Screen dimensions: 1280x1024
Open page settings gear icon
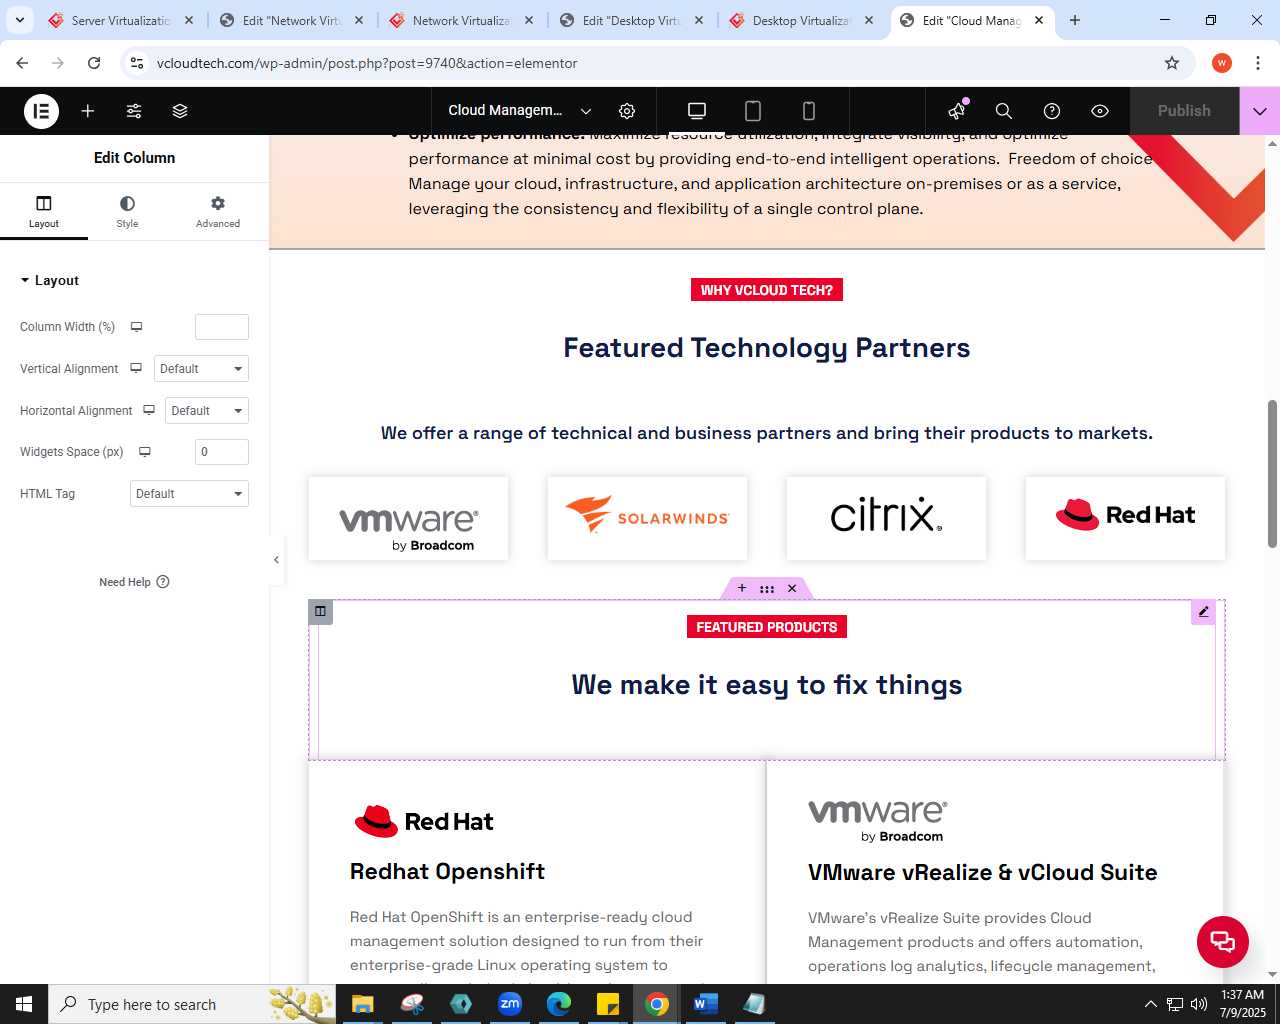[x=627, y=111]
